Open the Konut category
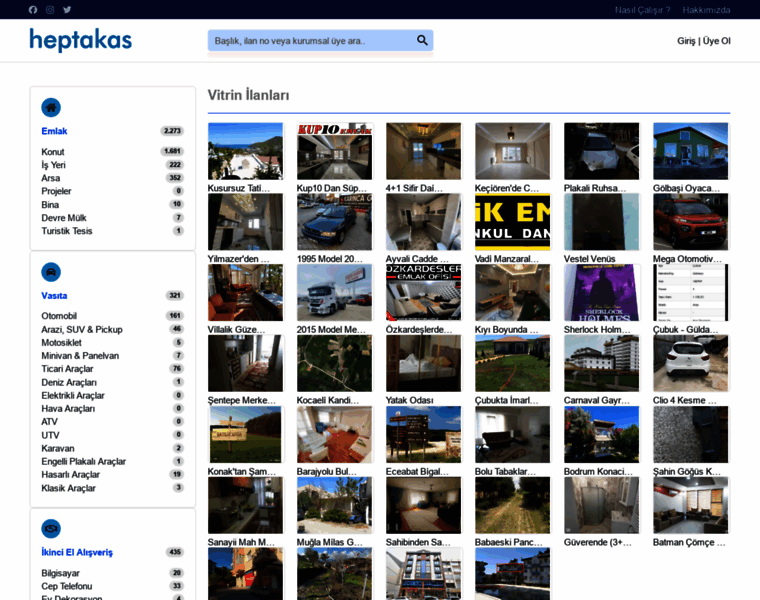The height and width of the screenshot is (600, 760). 53,152
